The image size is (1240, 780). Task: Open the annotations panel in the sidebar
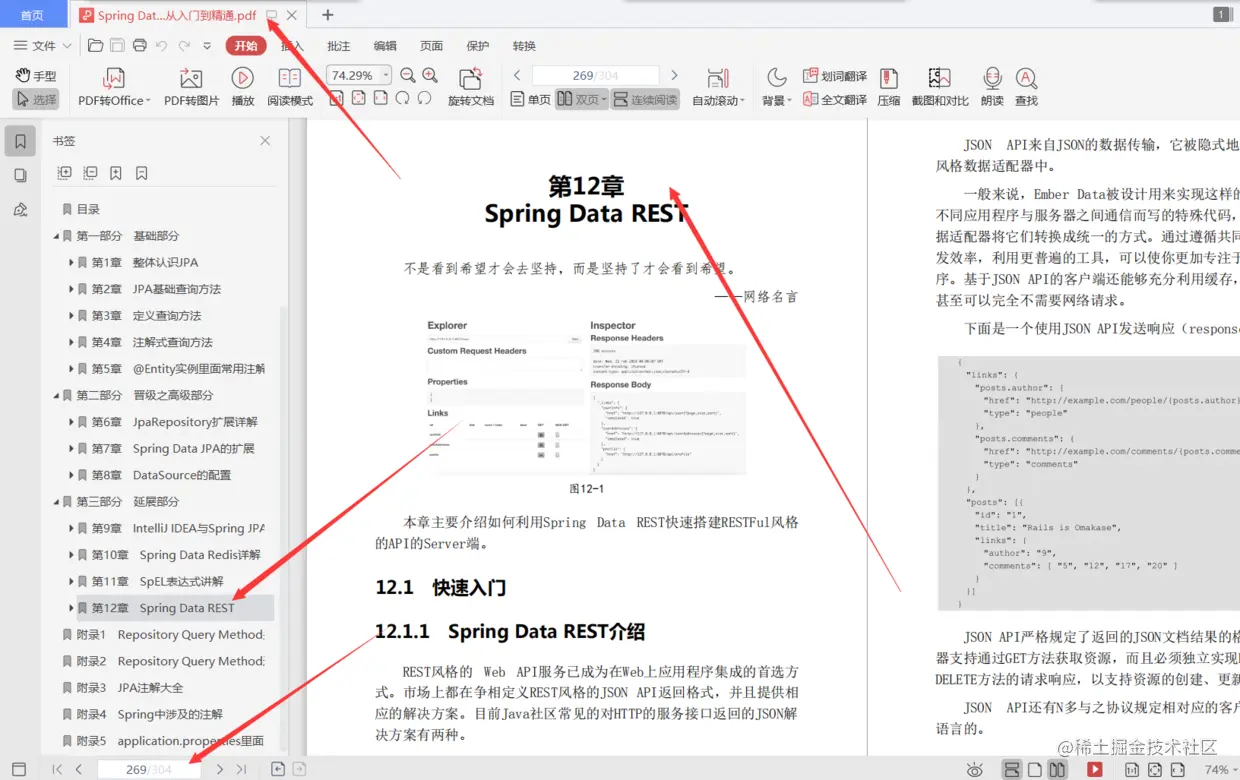(x=20, y=209)
